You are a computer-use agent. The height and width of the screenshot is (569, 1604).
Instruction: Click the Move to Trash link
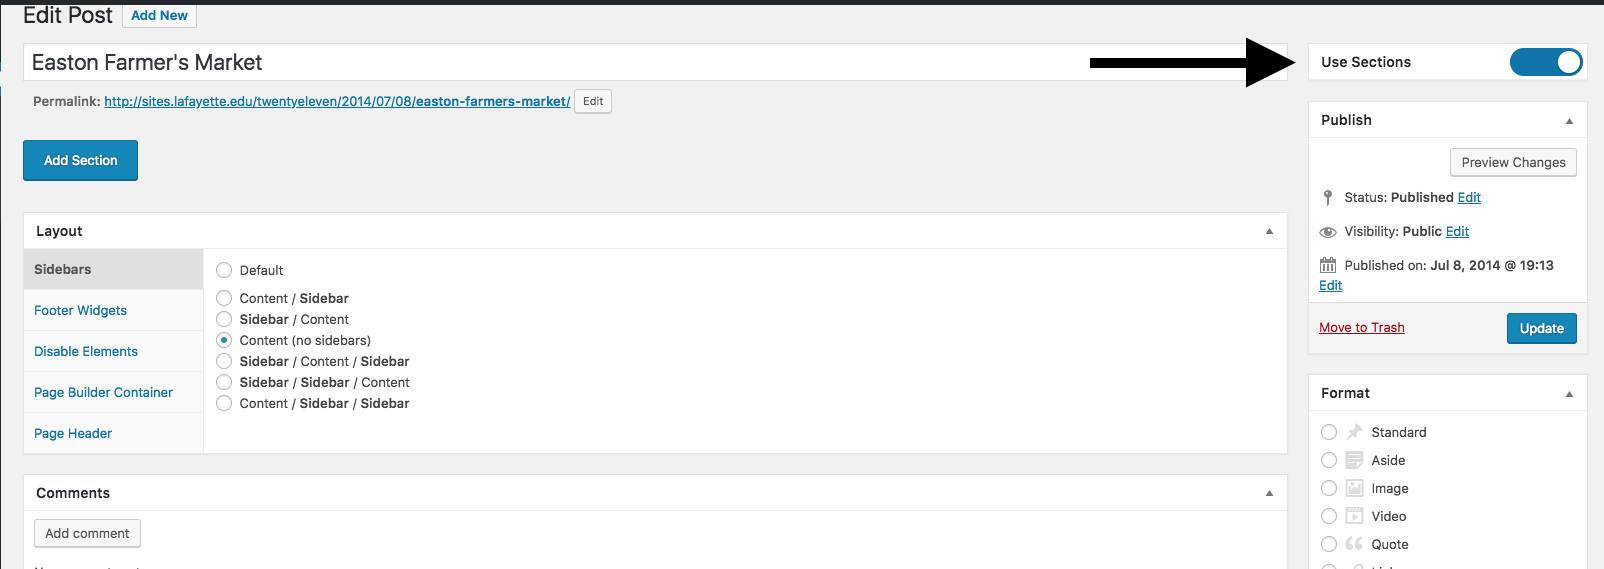(x=1362, y=327)
